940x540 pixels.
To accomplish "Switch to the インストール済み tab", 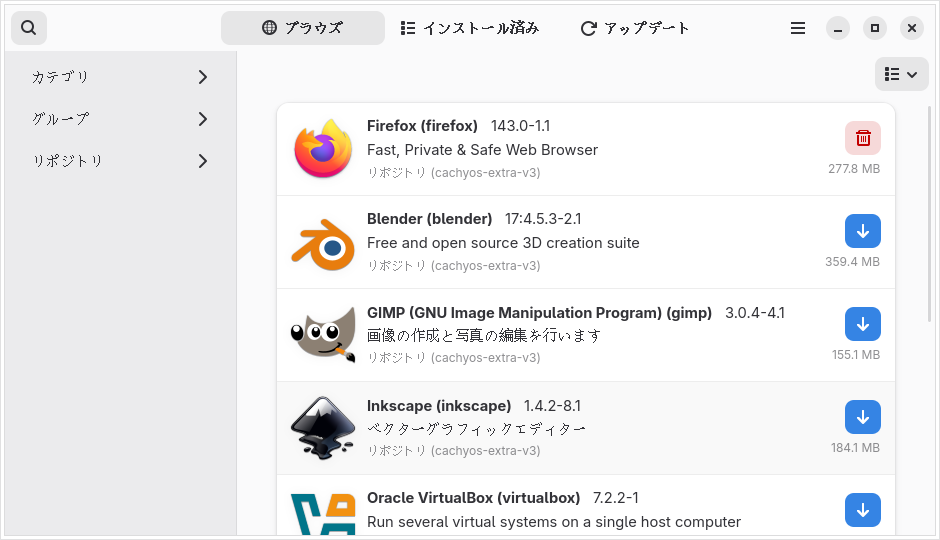I will [x=469, y=28].
